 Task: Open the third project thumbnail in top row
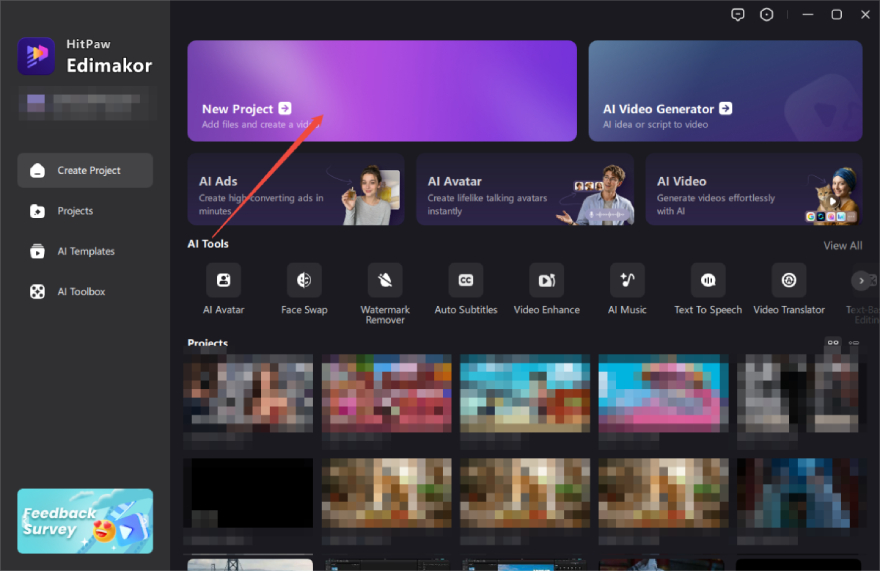525,394
